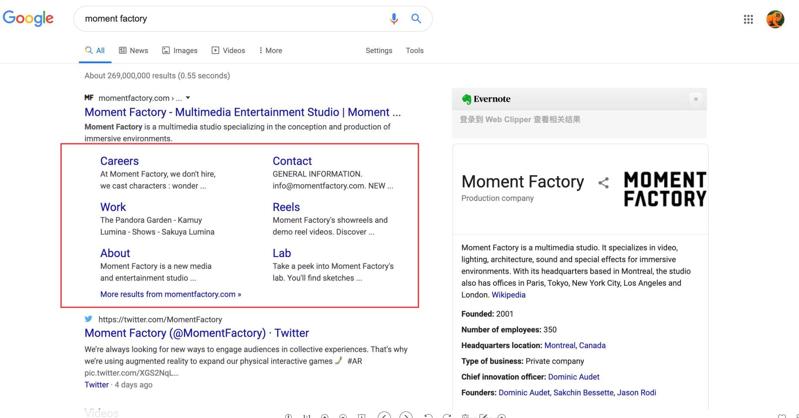
Task: Click 'Moment Factory' knowledge panel title
Action: (523, 181)
